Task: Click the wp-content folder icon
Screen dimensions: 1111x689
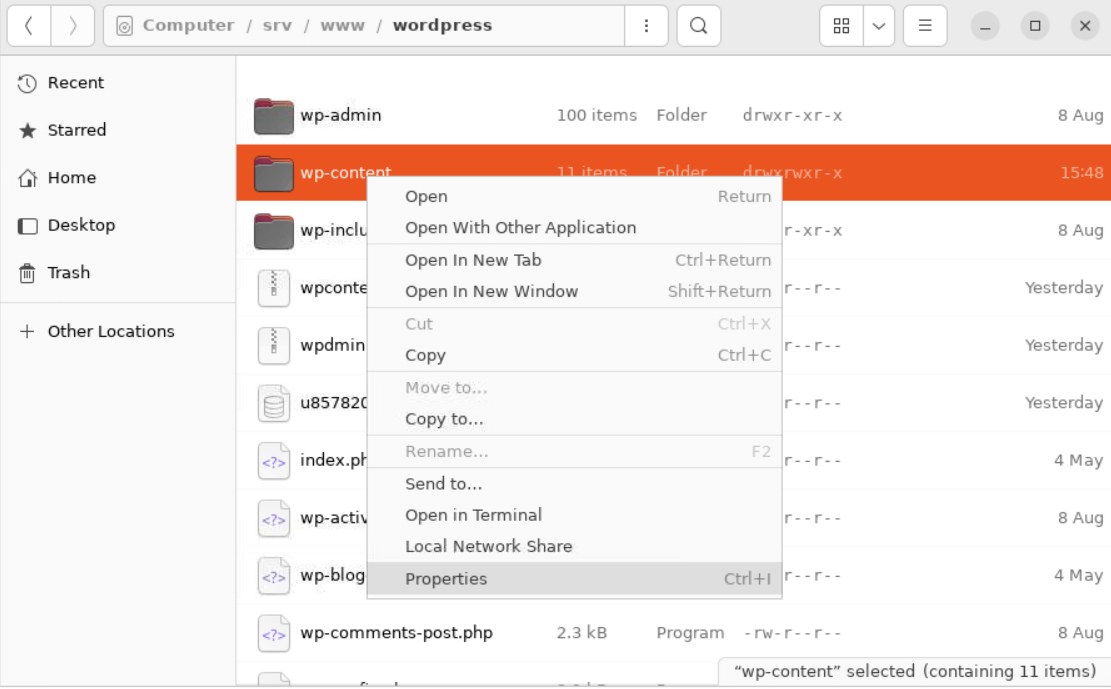Action: [273, 174]
